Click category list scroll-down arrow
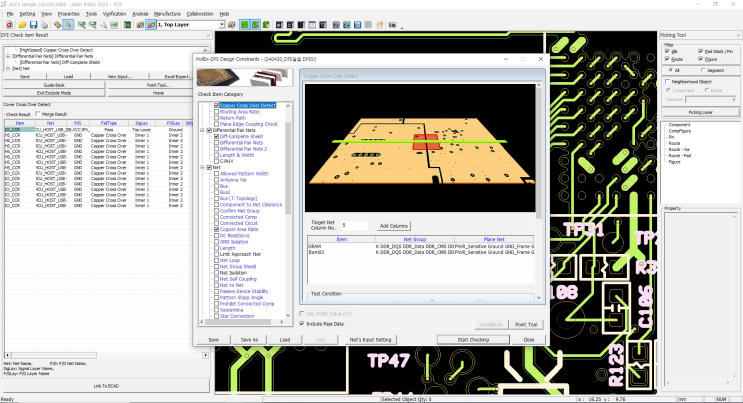Screen dimensions: 743x403 pyautogui.click(x=288, y=315)
